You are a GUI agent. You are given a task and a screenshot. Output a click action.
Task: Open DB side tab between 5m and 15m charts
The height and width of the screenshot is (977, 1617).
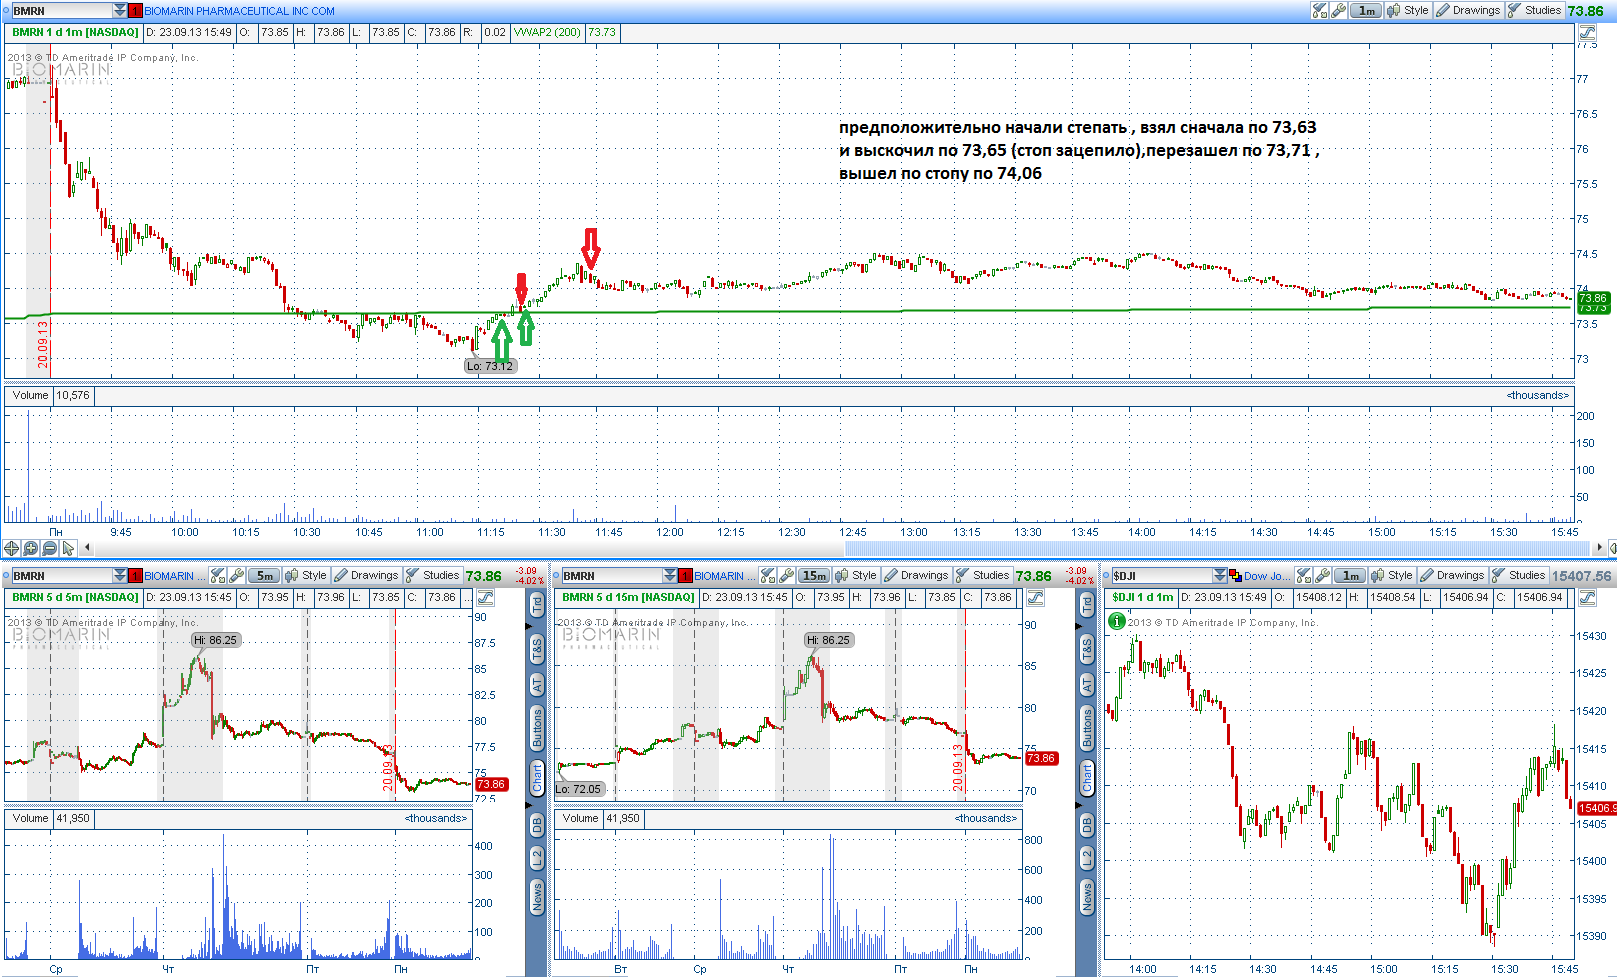click(x=537, y=825)
